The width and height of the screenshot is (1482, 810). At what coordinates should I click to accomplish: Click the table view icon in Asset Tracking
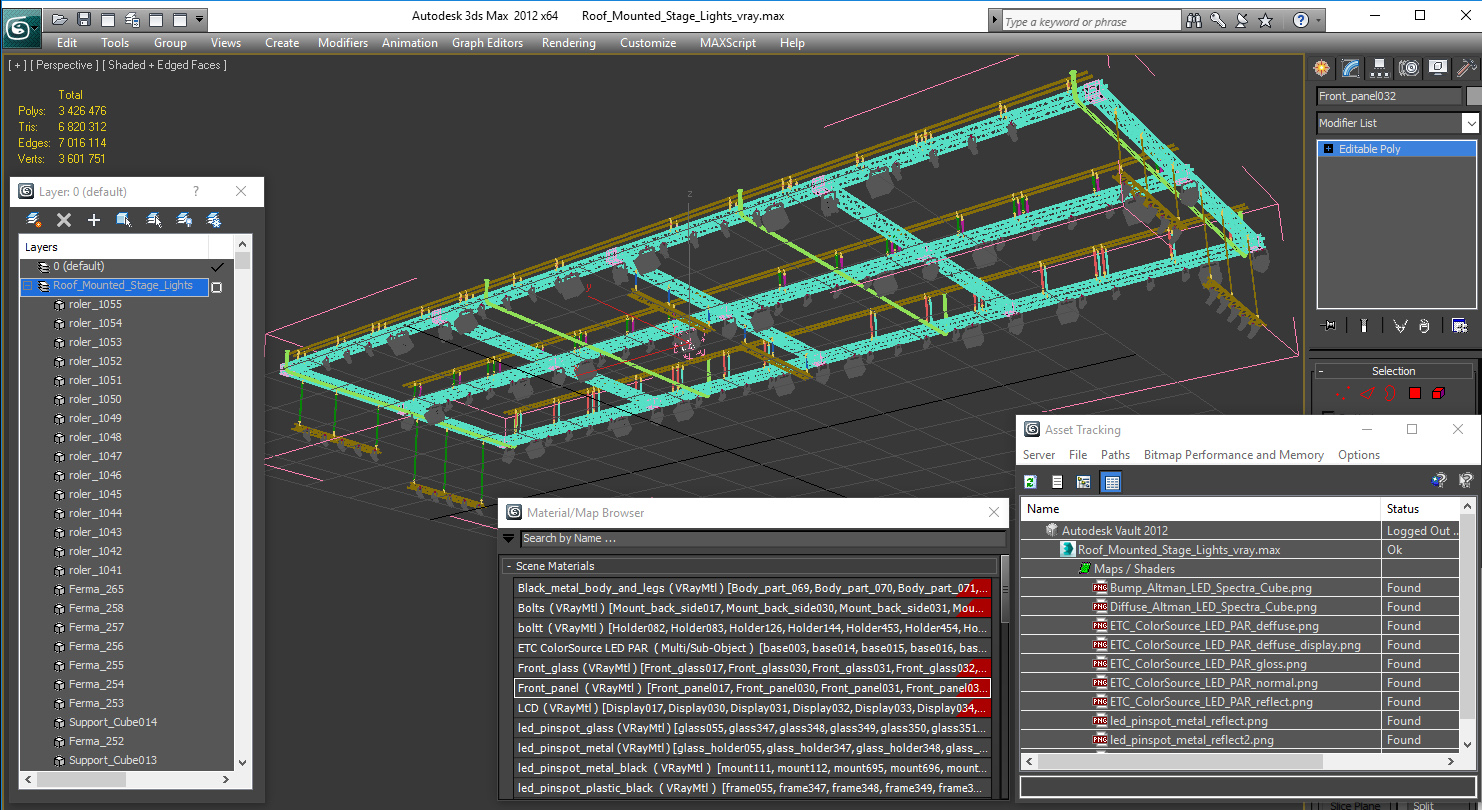pyautogui.click(x=1111, y=482)
